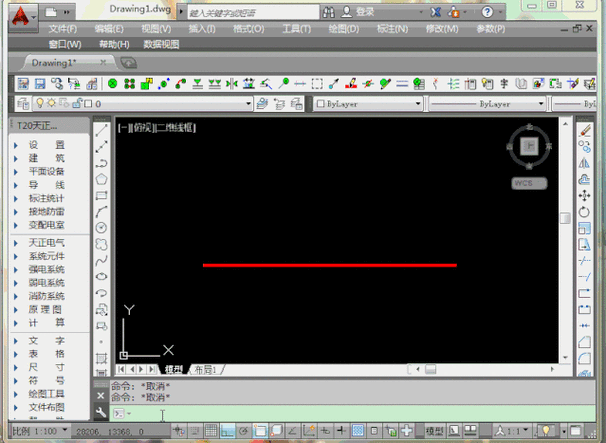The image size is (606, 443).
Task: Click the 登录 sign-in button
Action: tap(364, 12)
